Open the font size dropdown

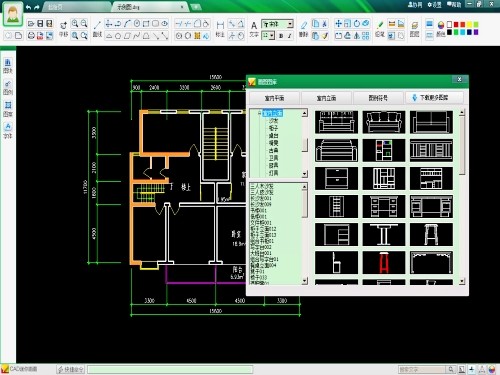[x=272, y=36]
